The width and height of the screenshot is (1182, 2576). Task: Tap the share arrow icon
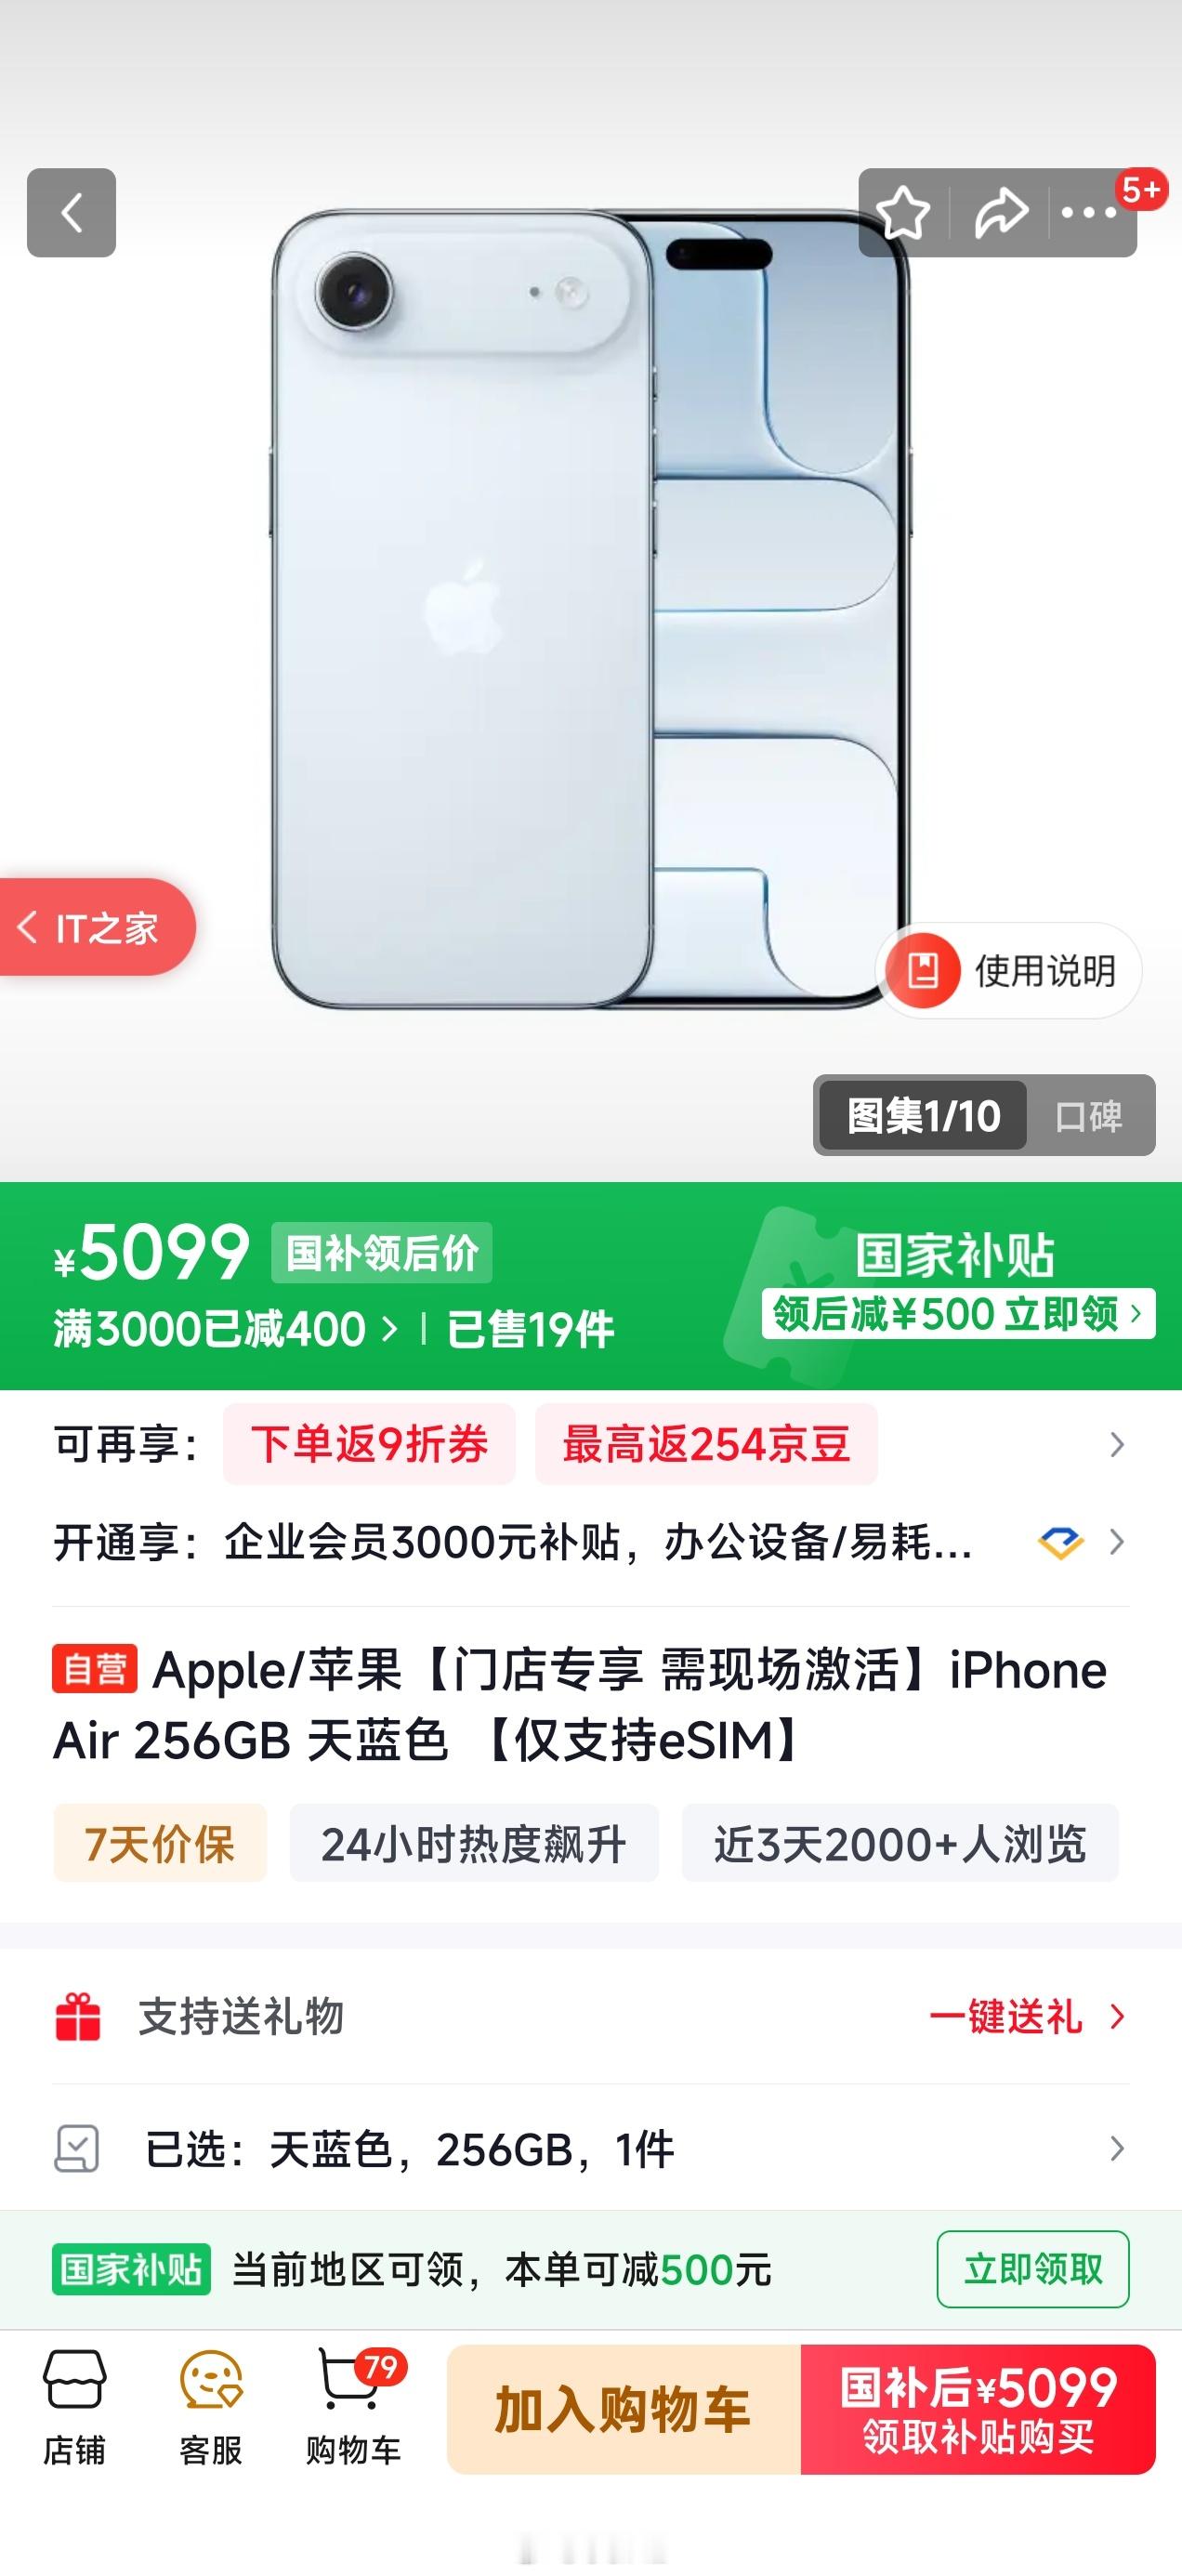[x=1001, y=213]
